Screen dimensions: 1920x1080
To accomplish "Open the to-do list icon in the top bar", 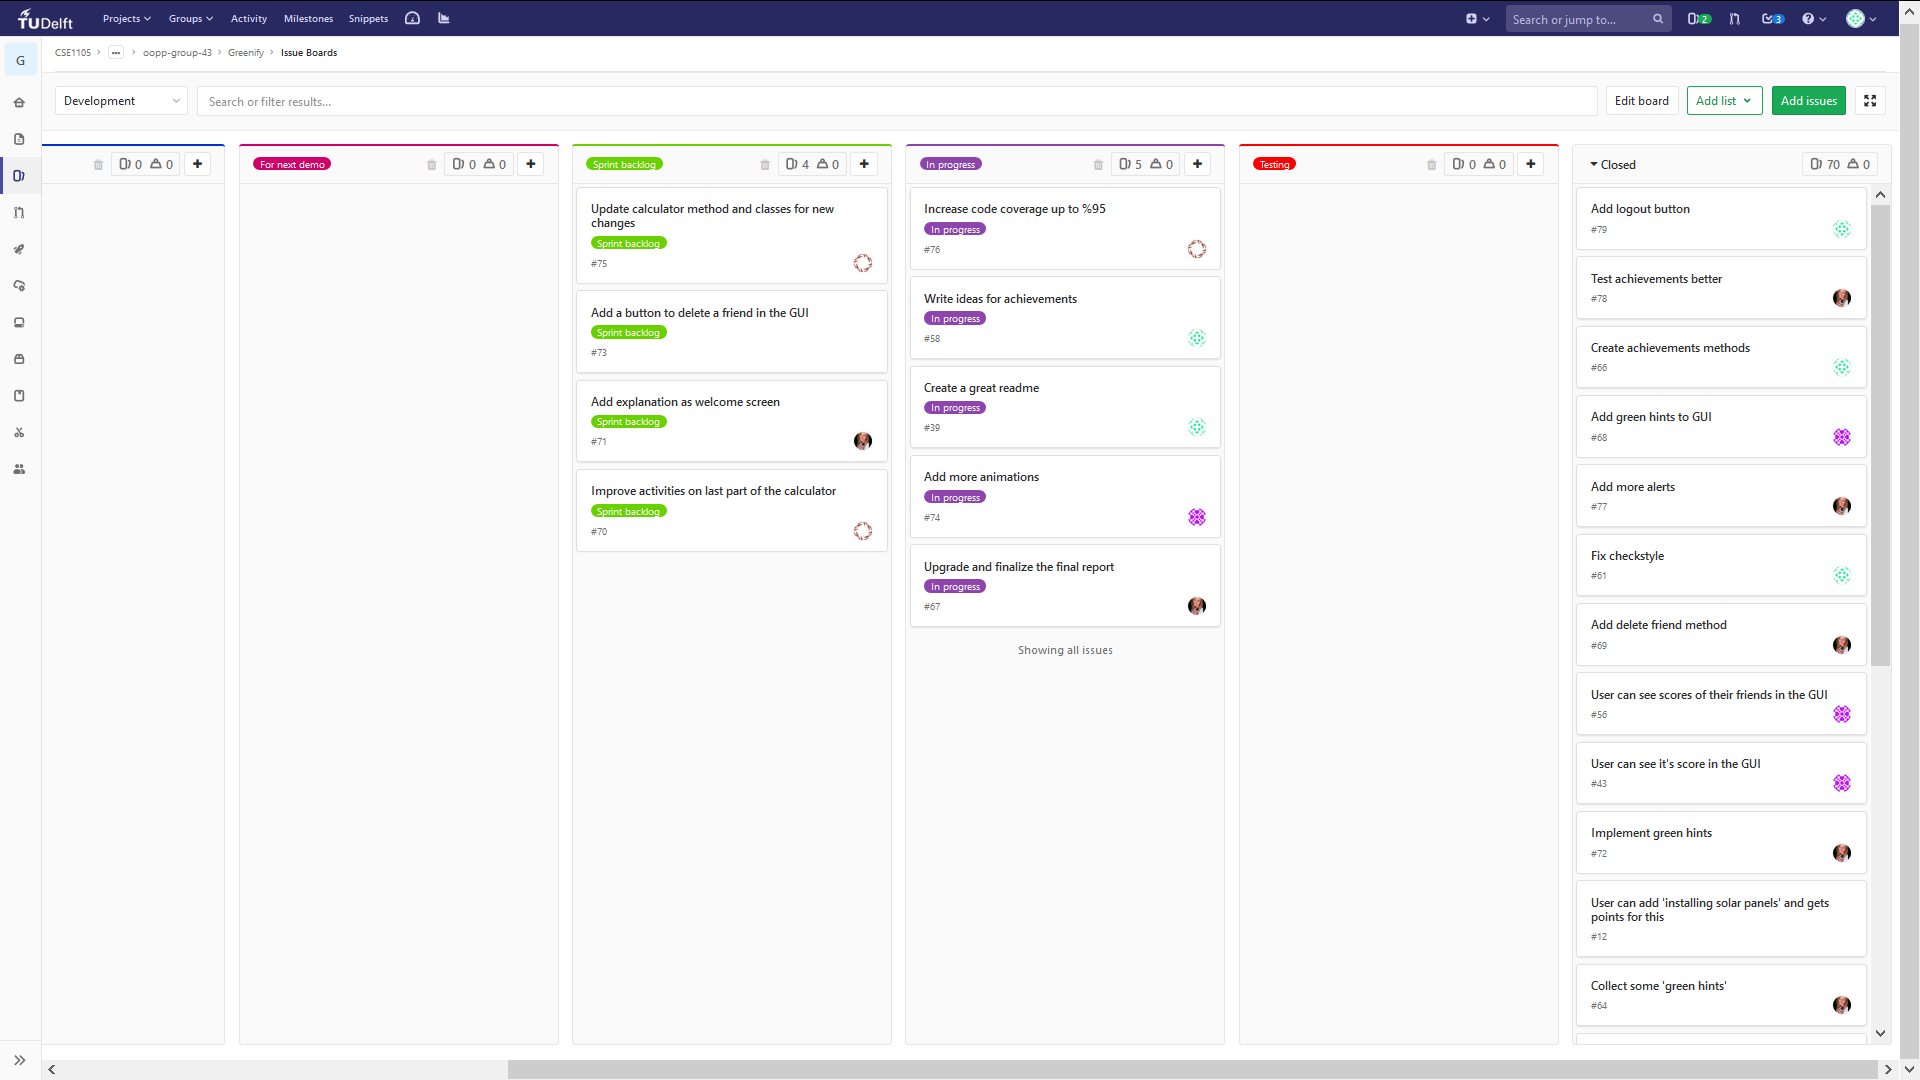I will tap(1772, 19).
